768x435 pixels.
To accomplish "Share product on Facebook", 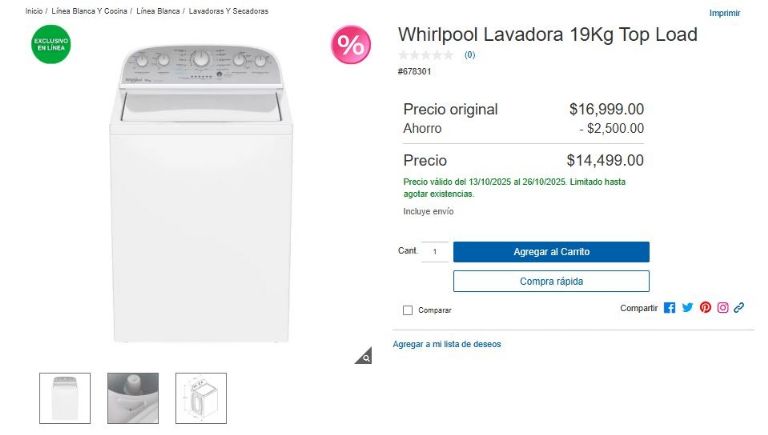I will (x=670, y=308).
